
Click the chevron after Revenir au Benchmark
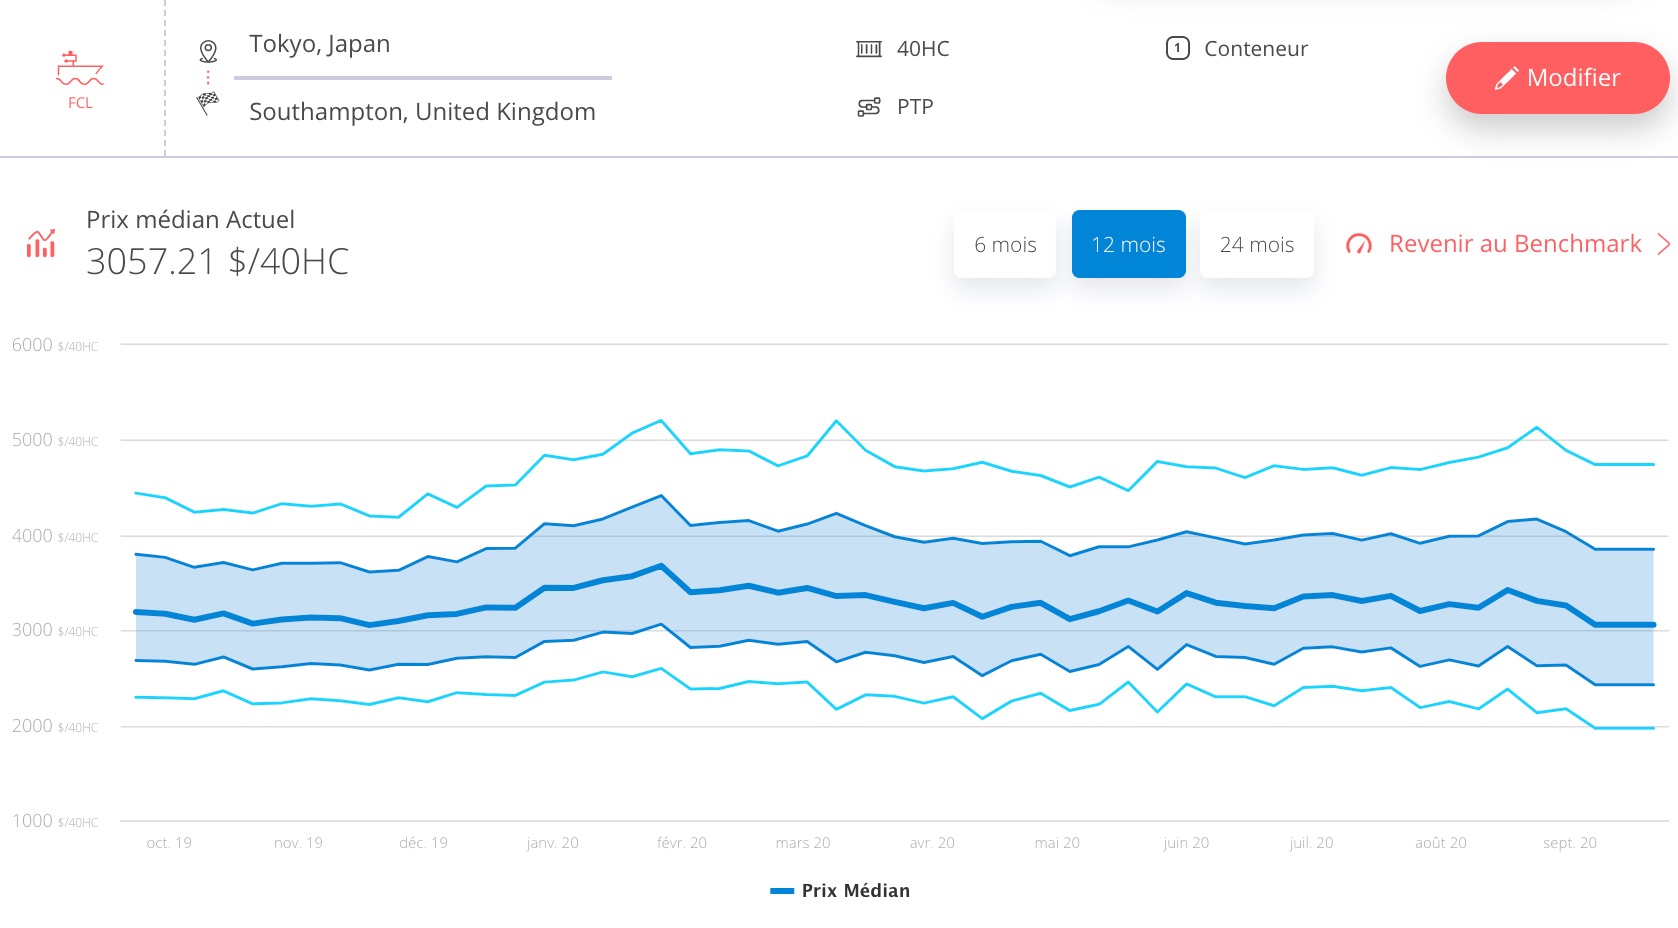coord(1663,244)
